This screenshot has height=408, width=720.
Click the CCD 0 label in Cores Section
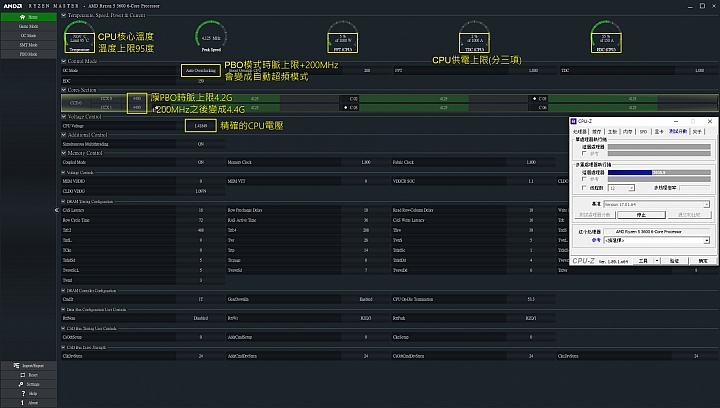pos(76,103)
